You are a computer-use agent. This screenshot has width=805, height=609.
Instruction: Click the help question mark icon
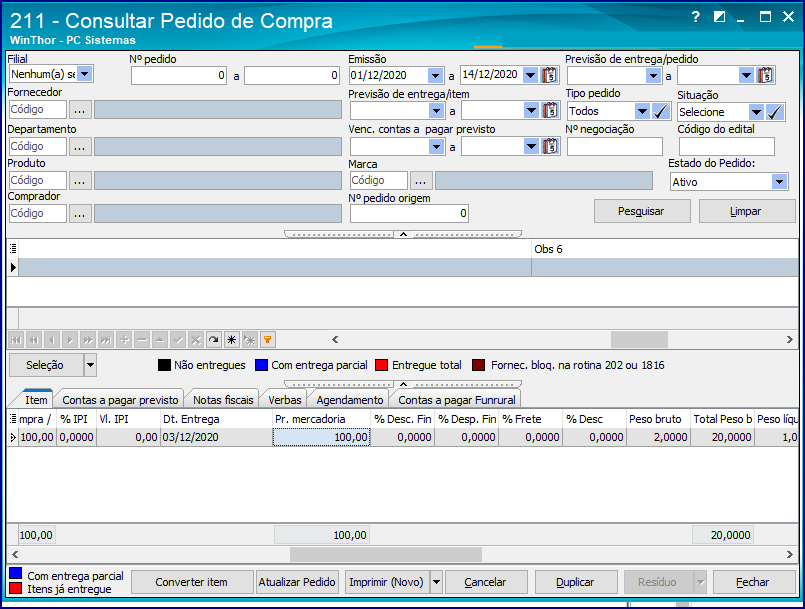click(x=696, y=17)
